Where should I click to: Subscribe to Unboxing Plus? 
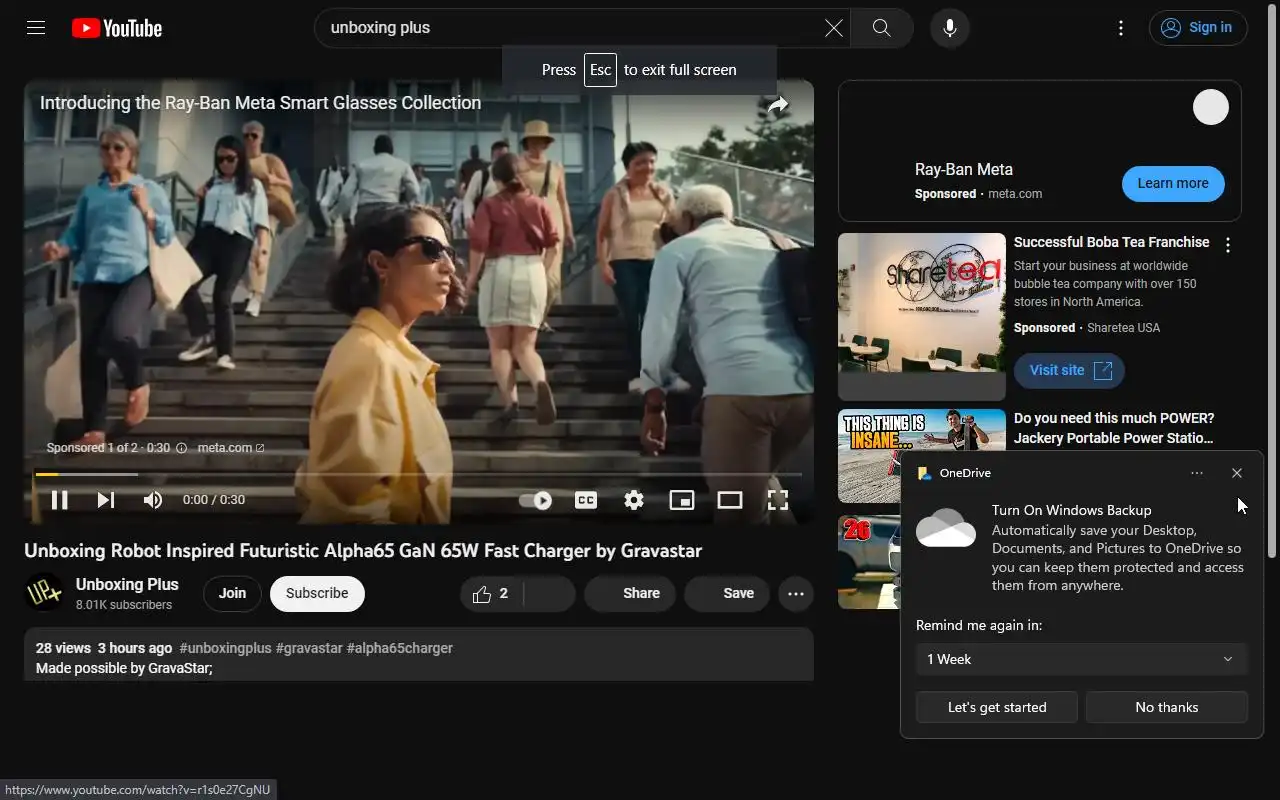tap(317, 593)
